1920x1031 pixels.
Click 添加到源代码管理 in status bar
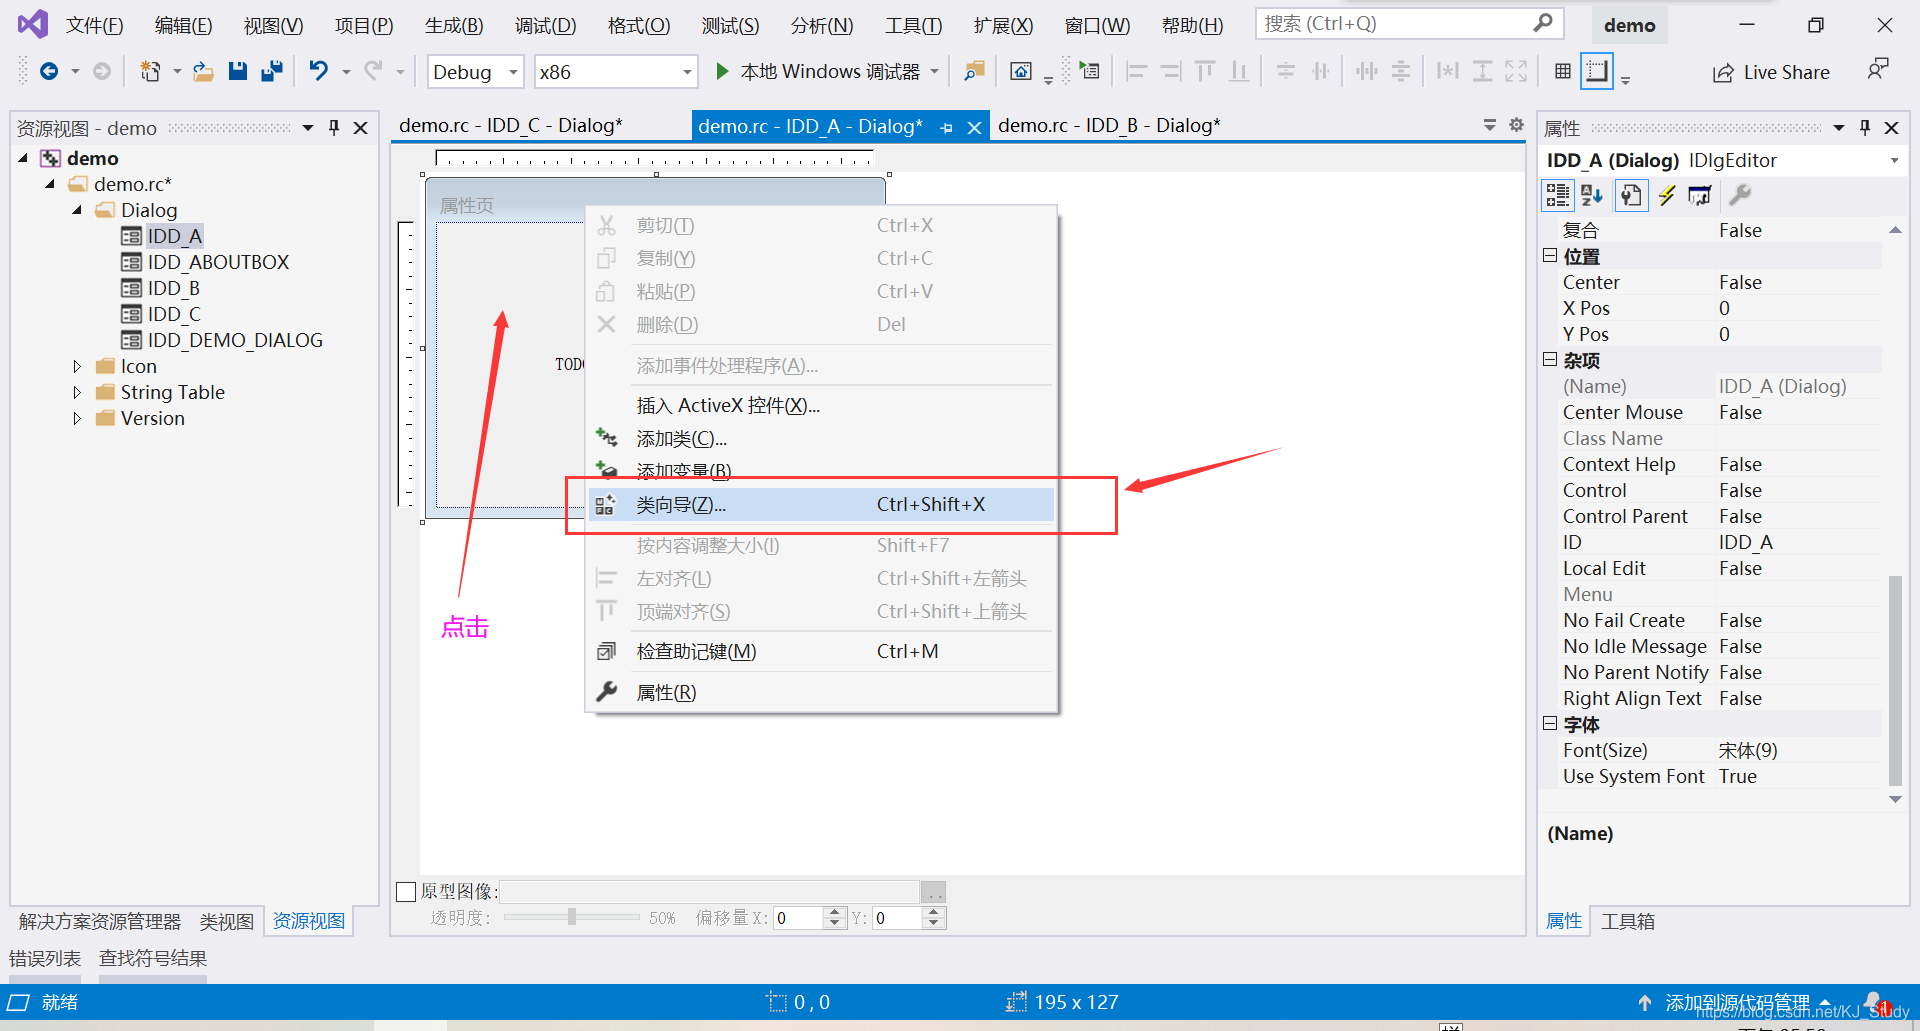point(1737,1002)
